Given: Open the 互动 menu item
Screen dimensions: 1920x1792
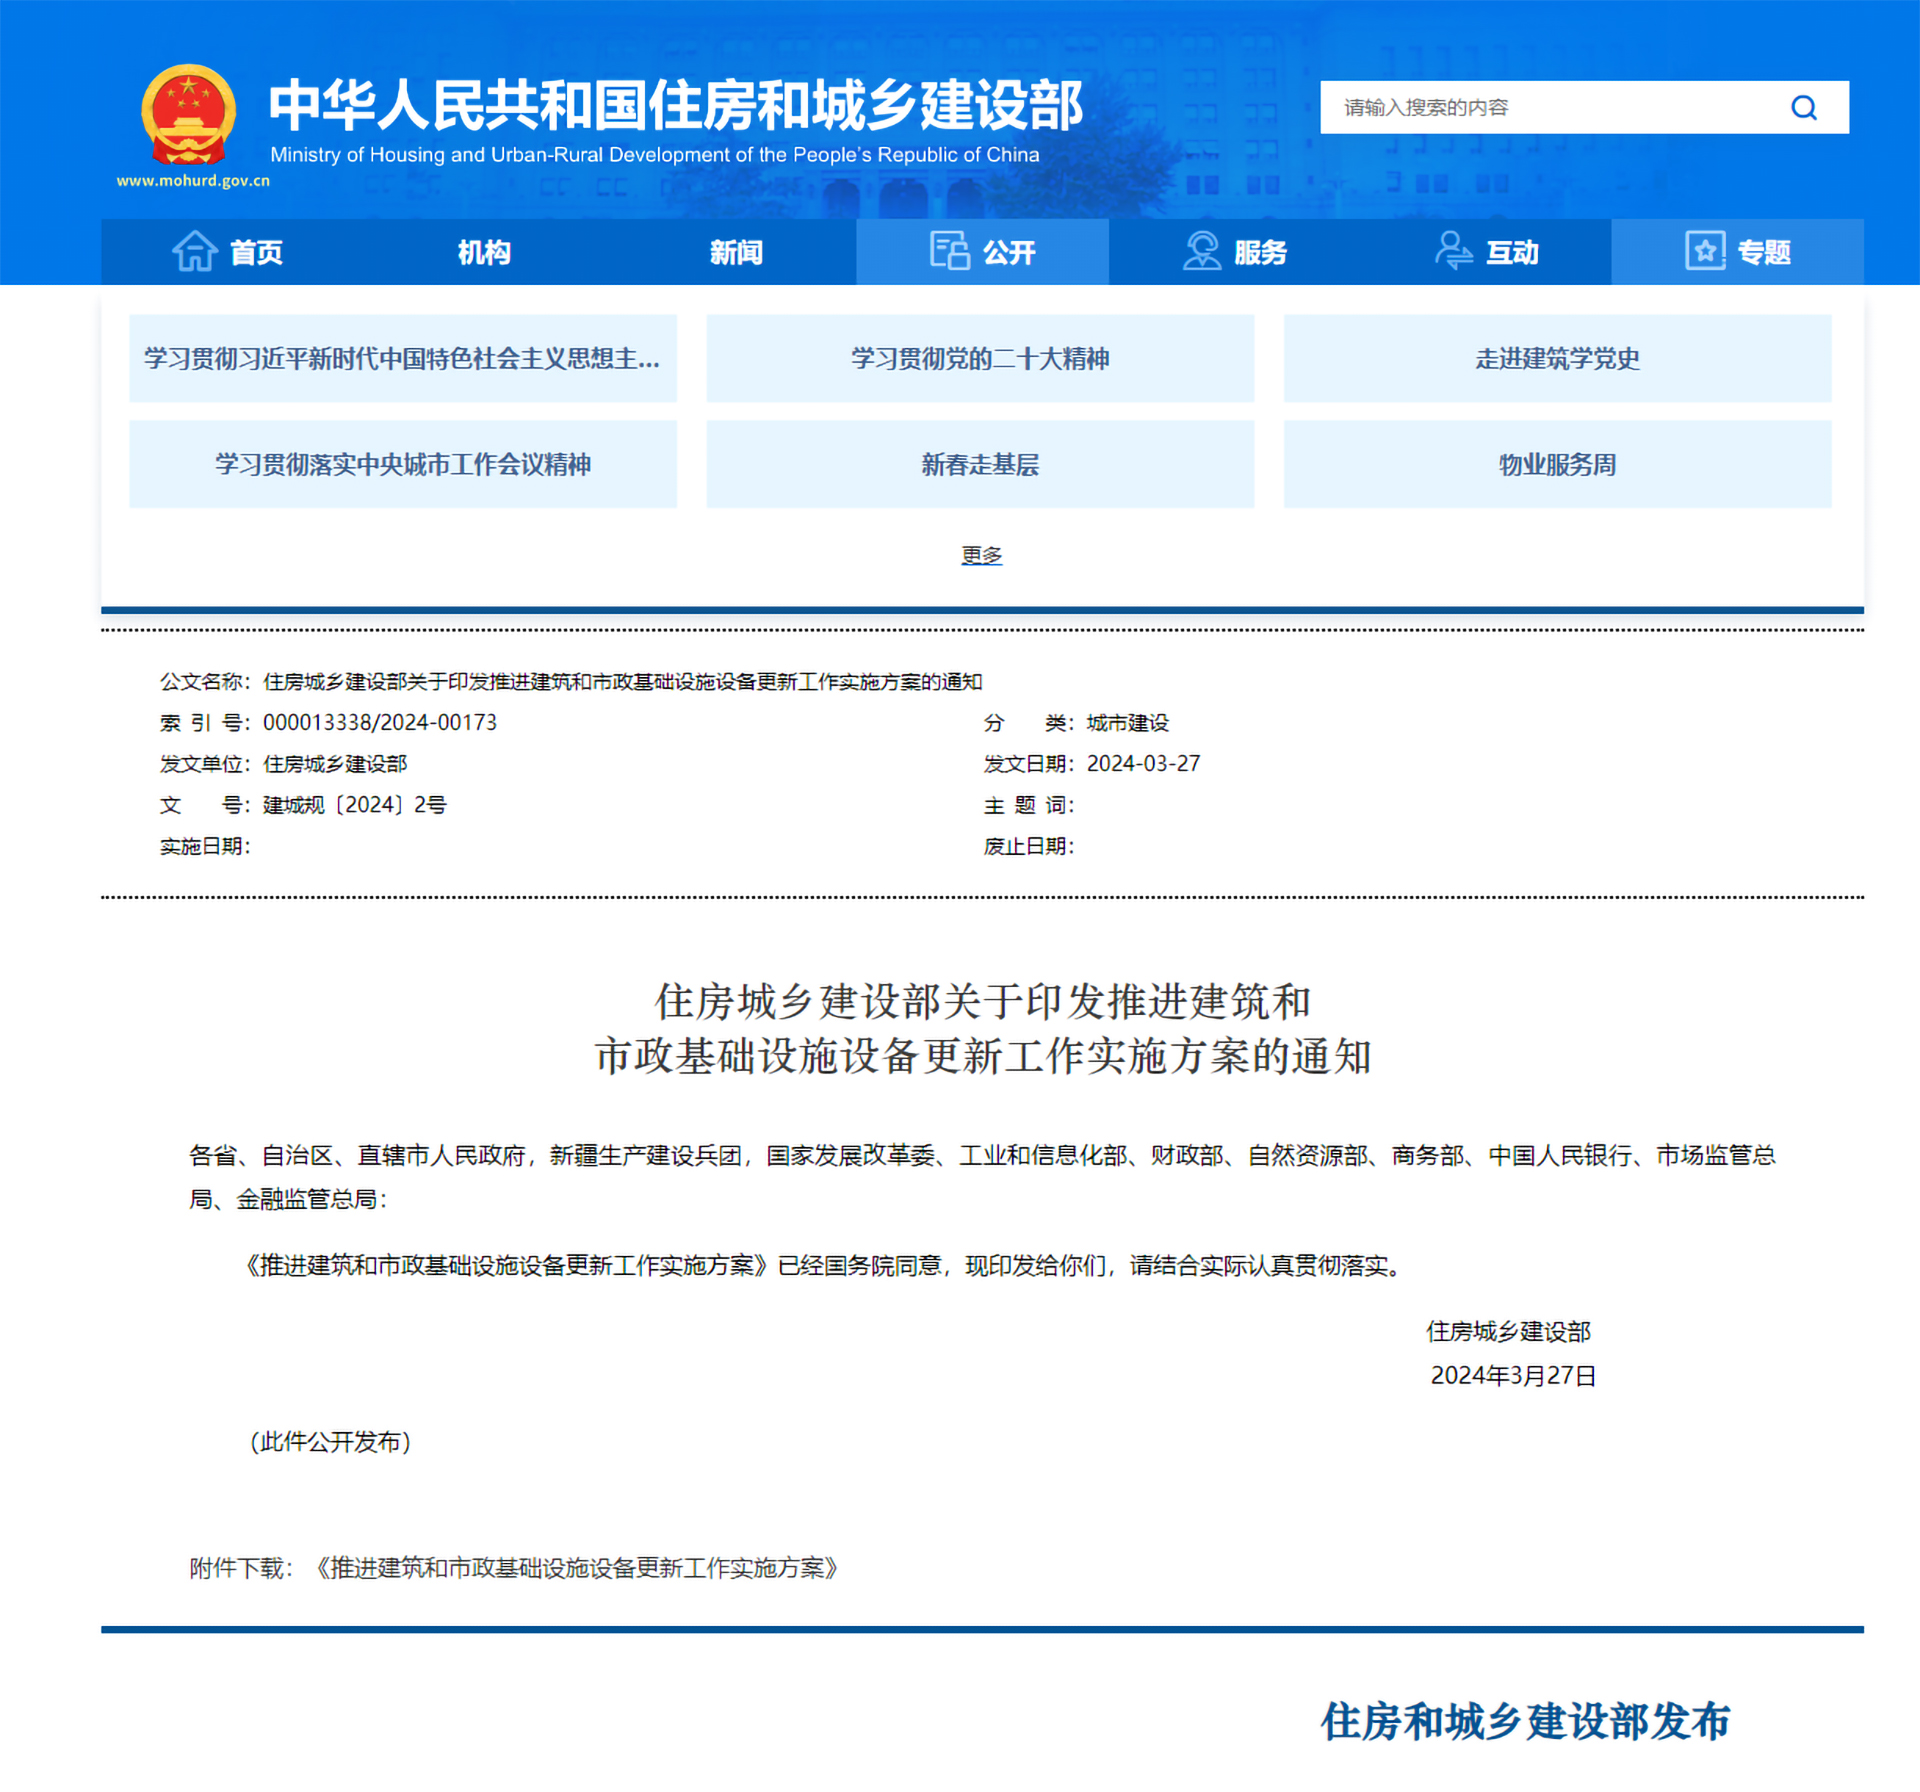Looking at the screenshot, I should coord(1486,251).
